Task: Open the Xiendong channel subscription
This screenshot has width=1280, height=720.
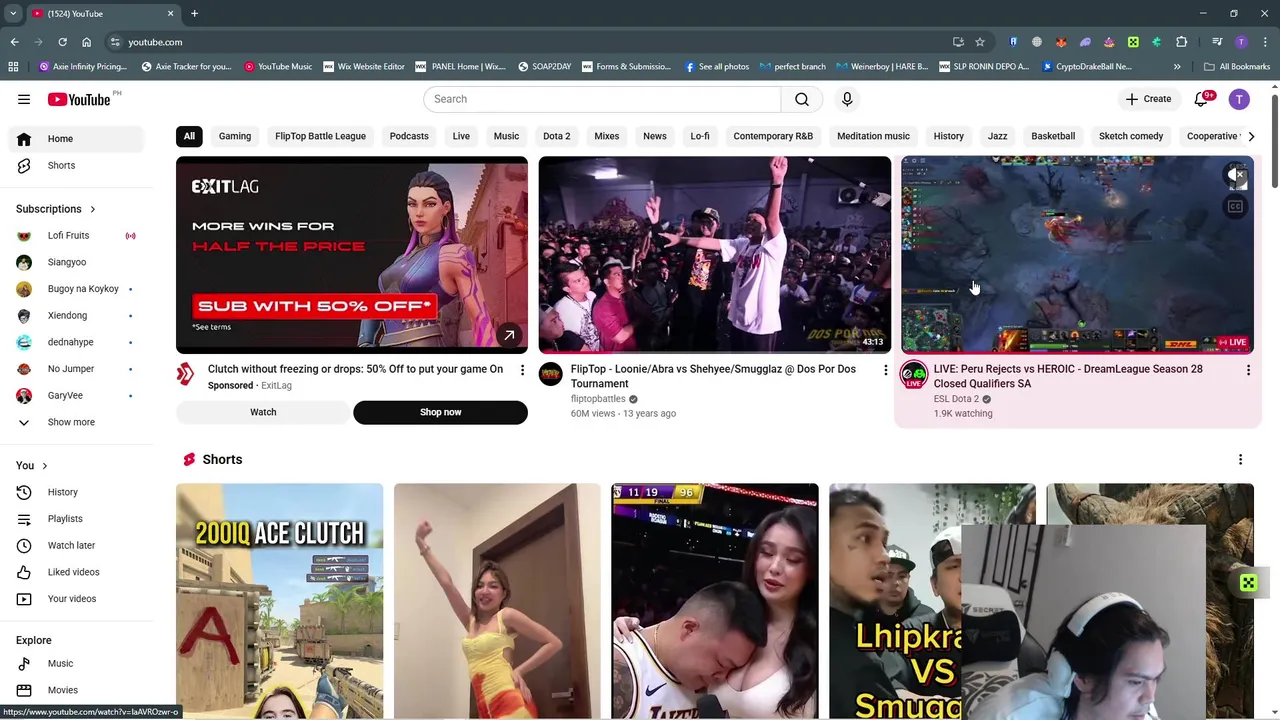Action: click(78, 315)
